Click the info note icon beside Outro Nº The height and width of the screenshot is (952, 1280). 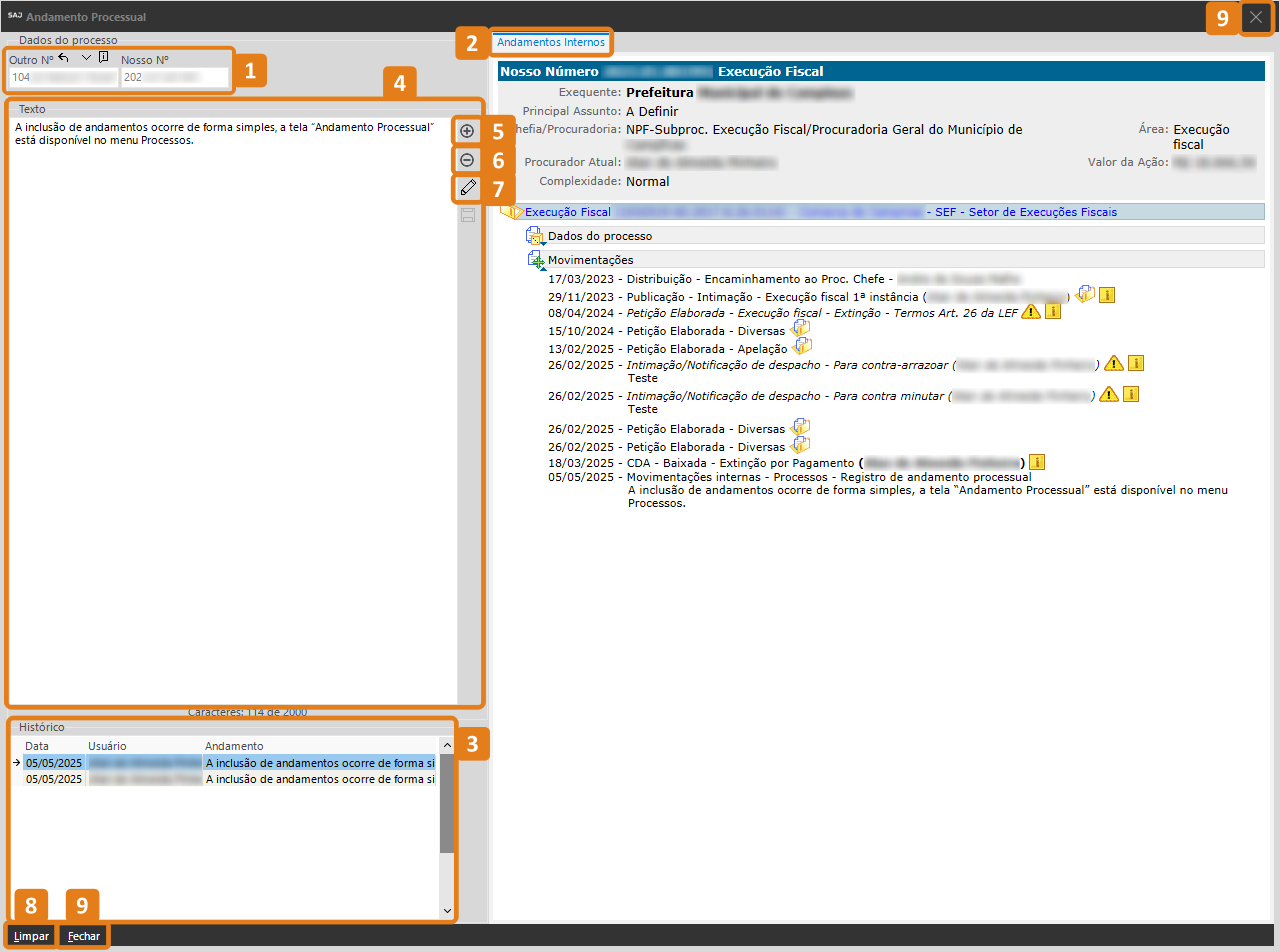[104, 58]
